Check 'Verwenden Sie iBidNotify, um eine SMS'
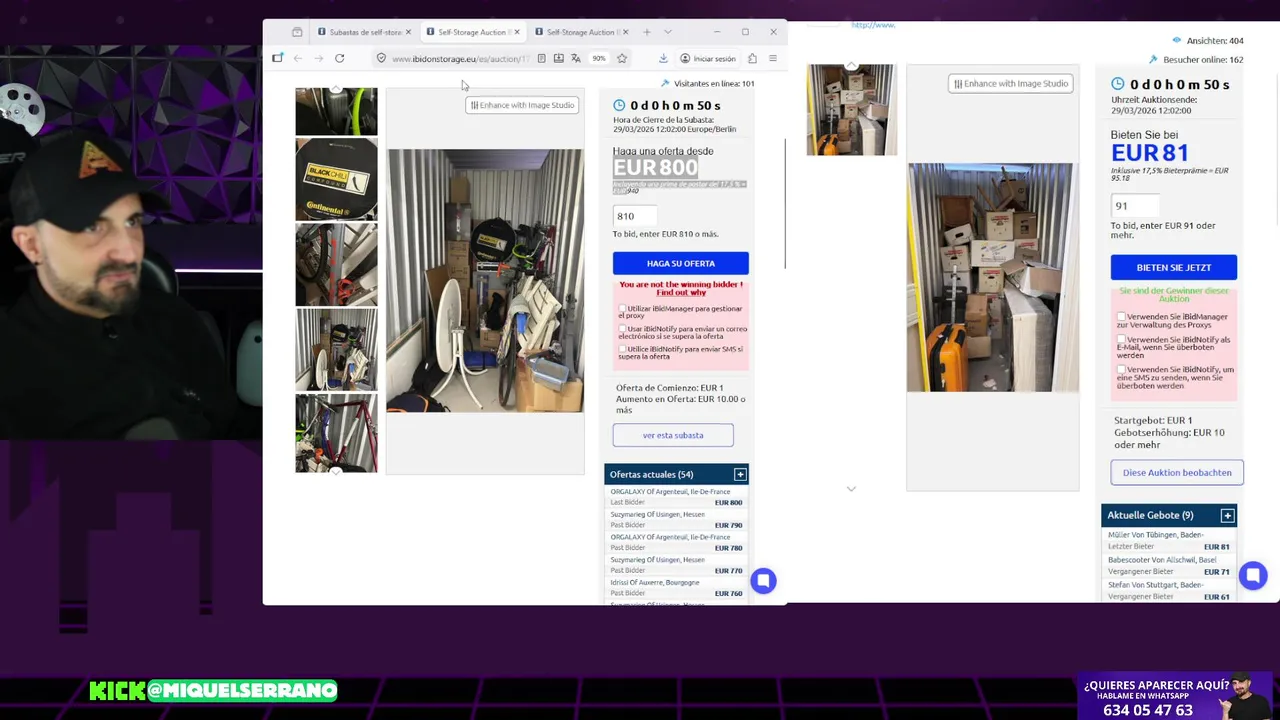Viewport: 1280px width, 720px height. point(1121,370)
